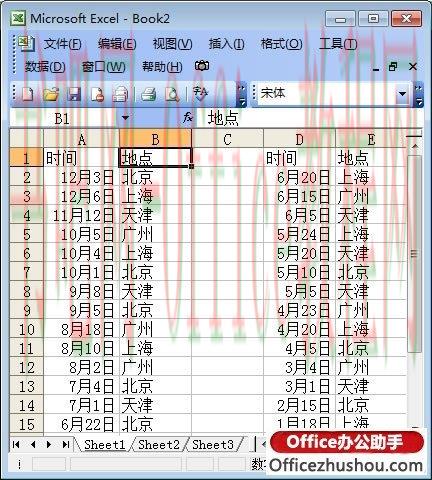Click the camera icon in menu bar

click(202, 66)
